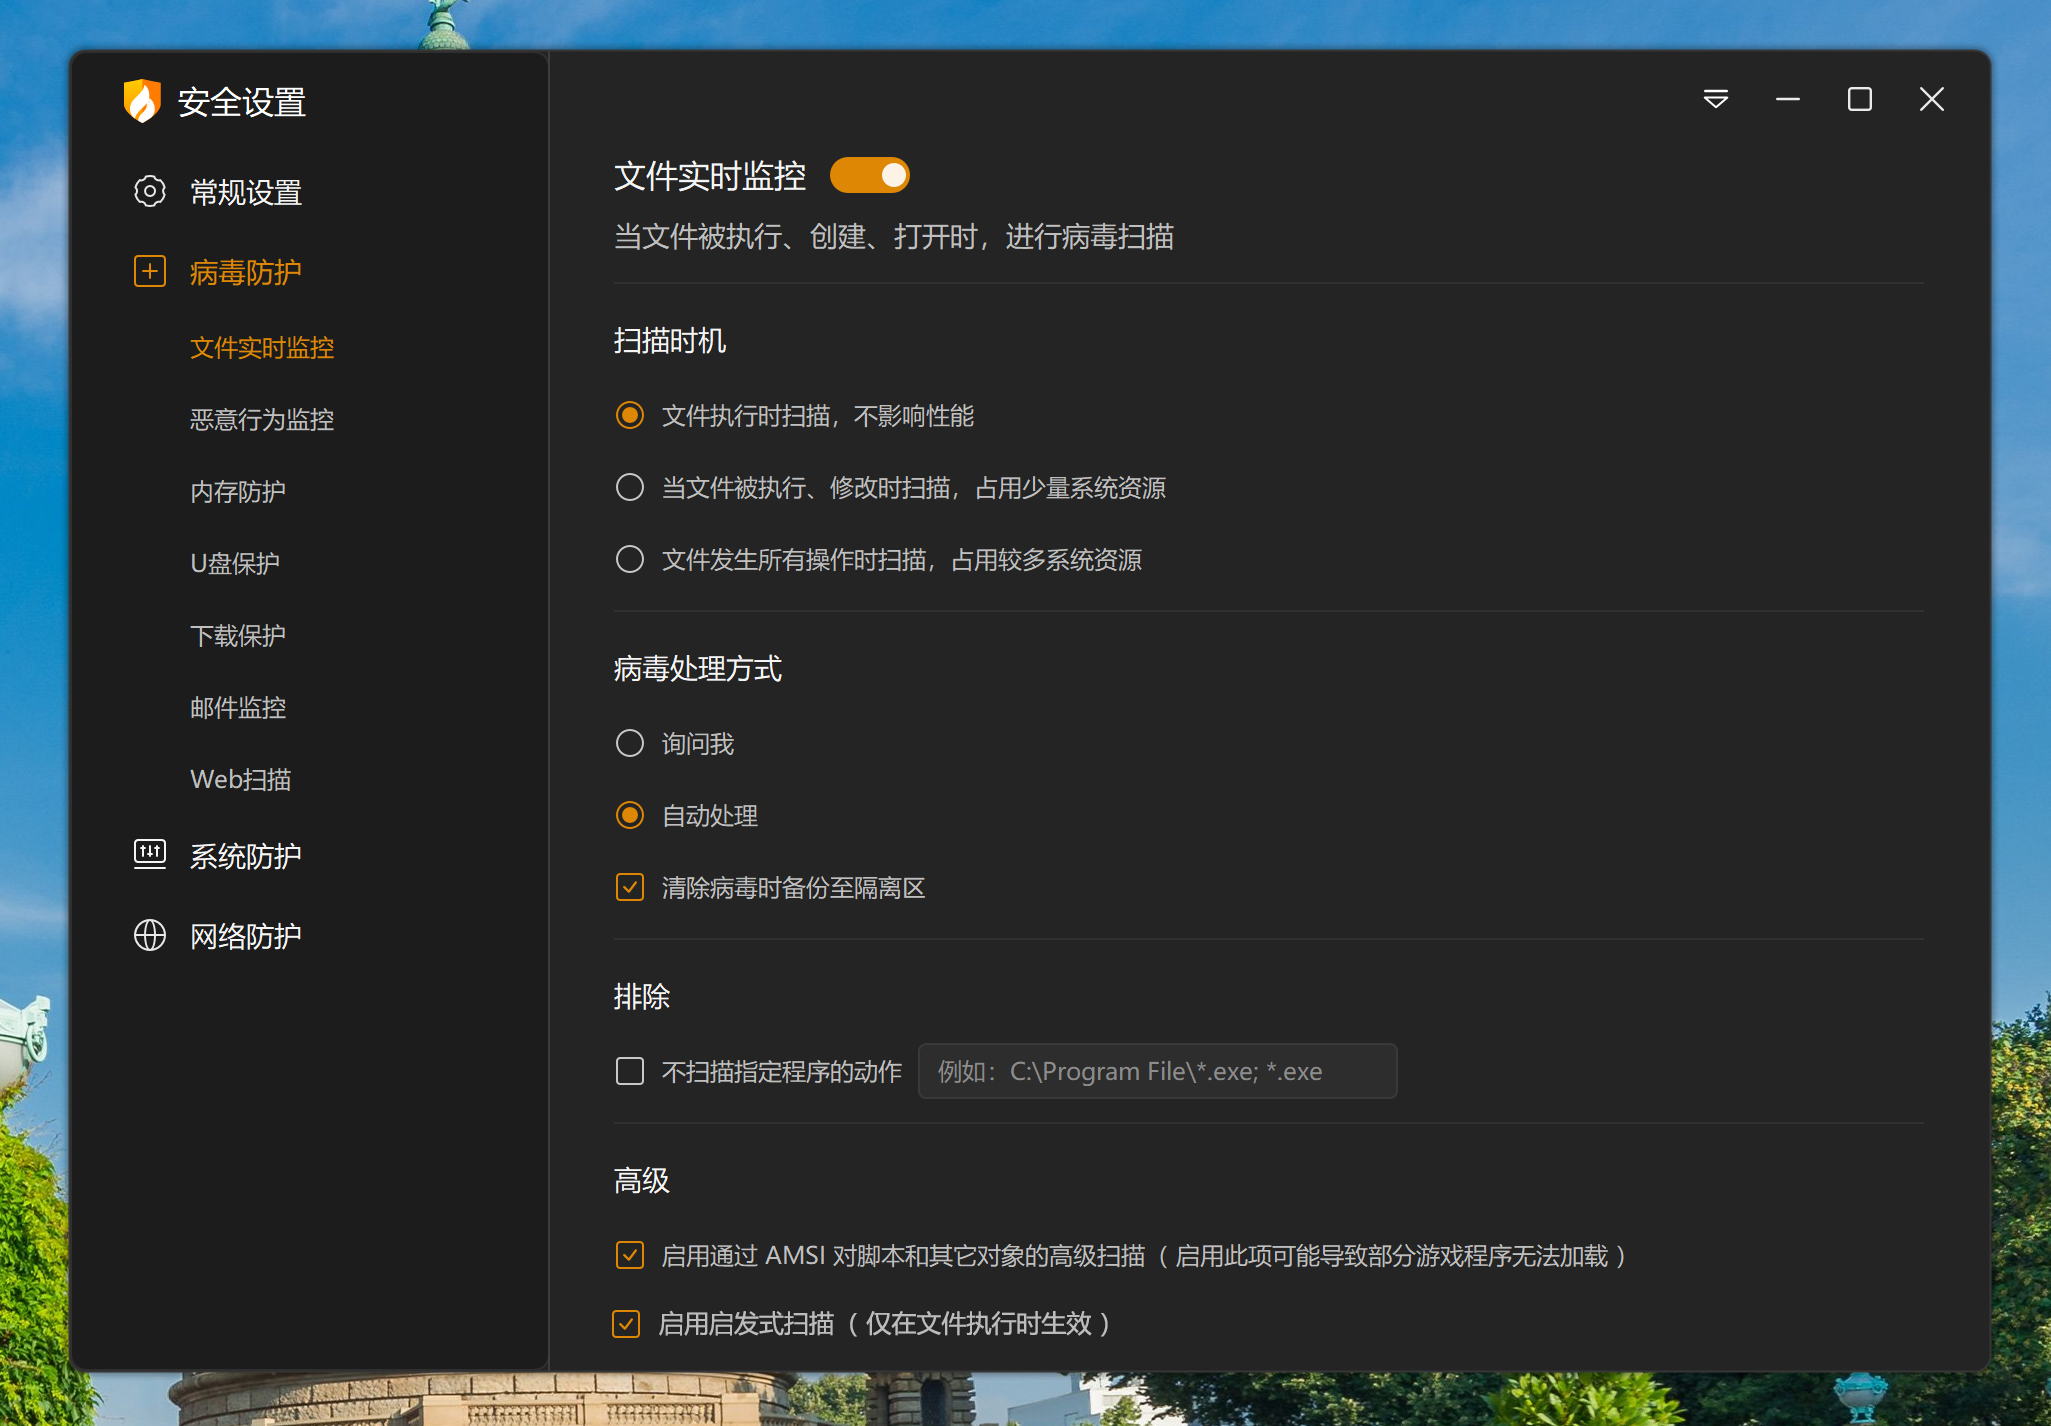This screenshot has height=1426, width=2051.
Task: Disable the AMSI advanced scanning option
Action: tap(630, 1255)
